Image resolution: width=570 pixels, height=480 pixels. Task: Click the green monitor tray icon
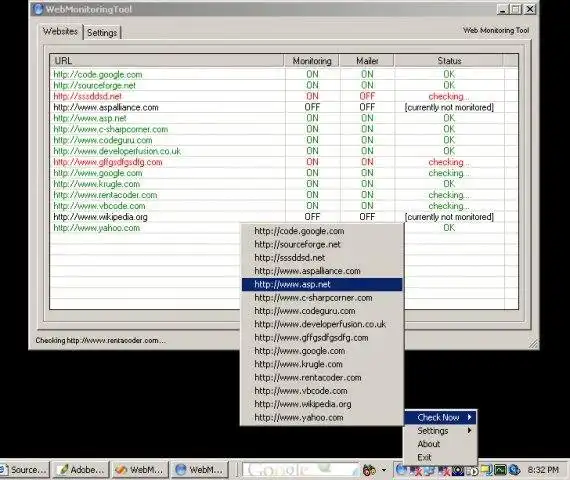(500, 470)
